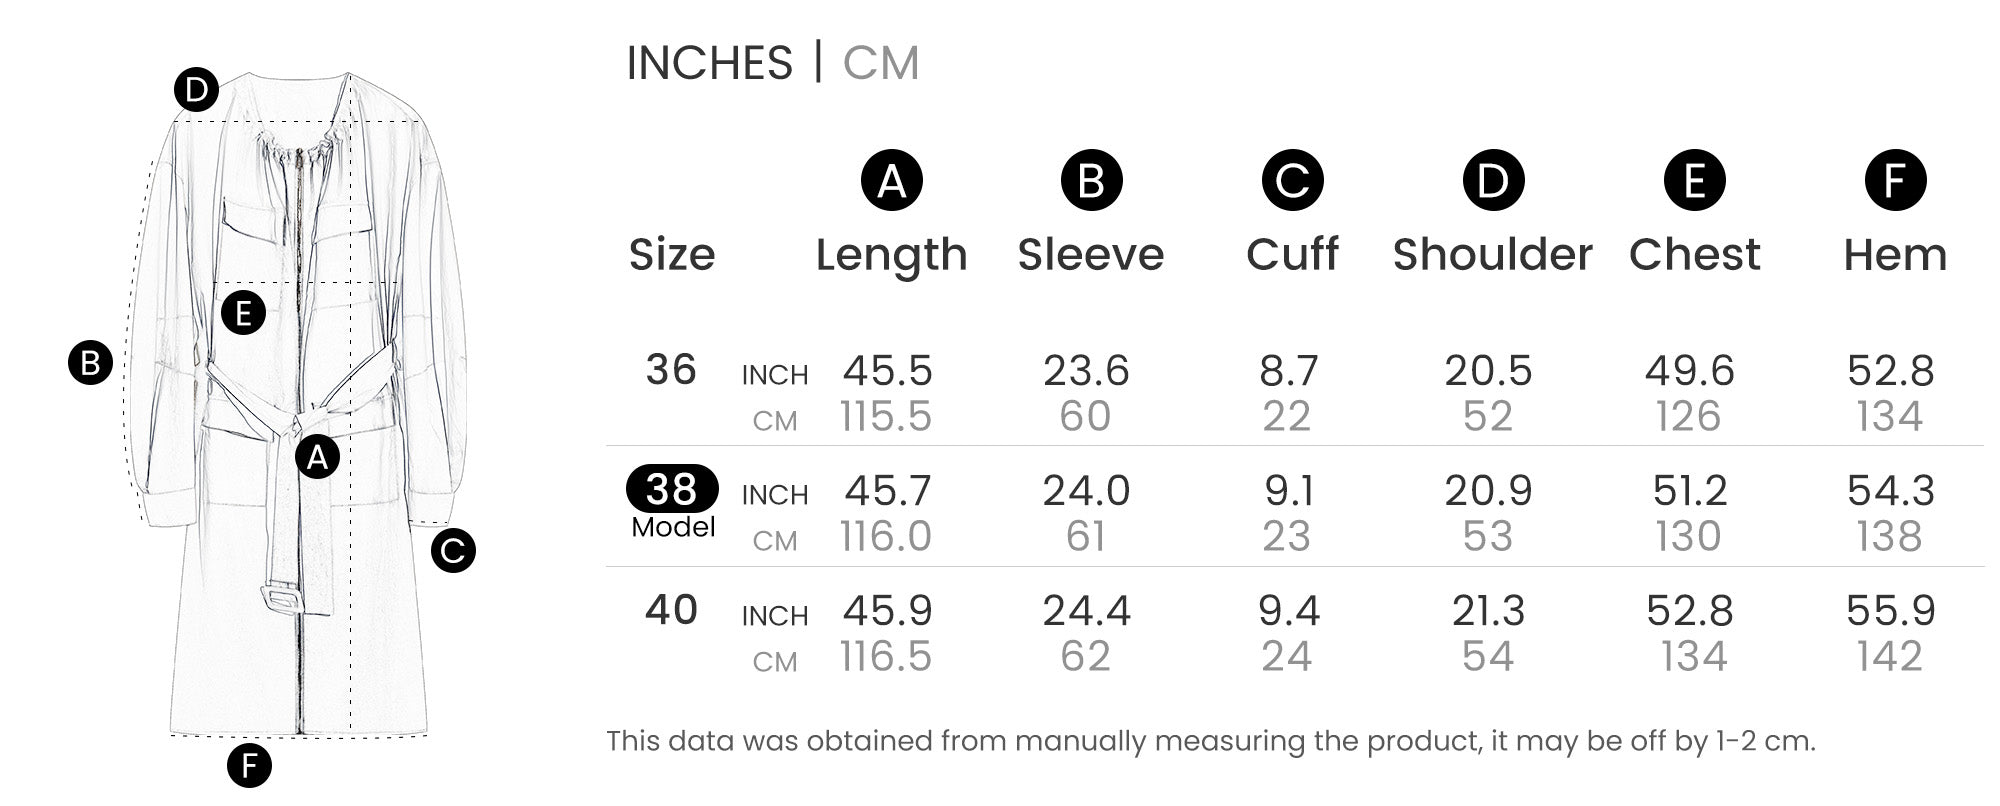This screenshot has width=2000, height=806.
Task: Click the Shoulder column header
Action: (1492, 255)
